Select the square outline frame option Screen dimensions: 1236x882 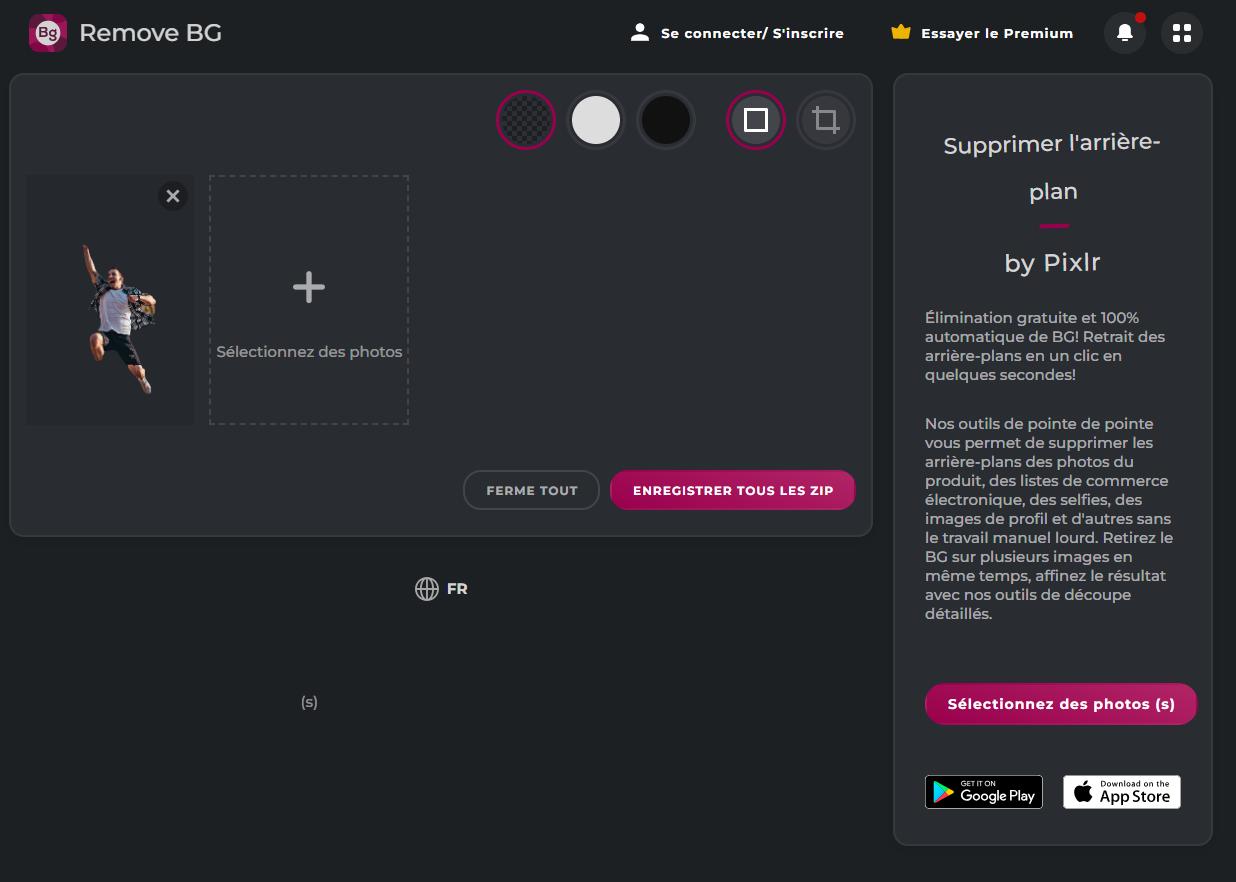point(756,120)
